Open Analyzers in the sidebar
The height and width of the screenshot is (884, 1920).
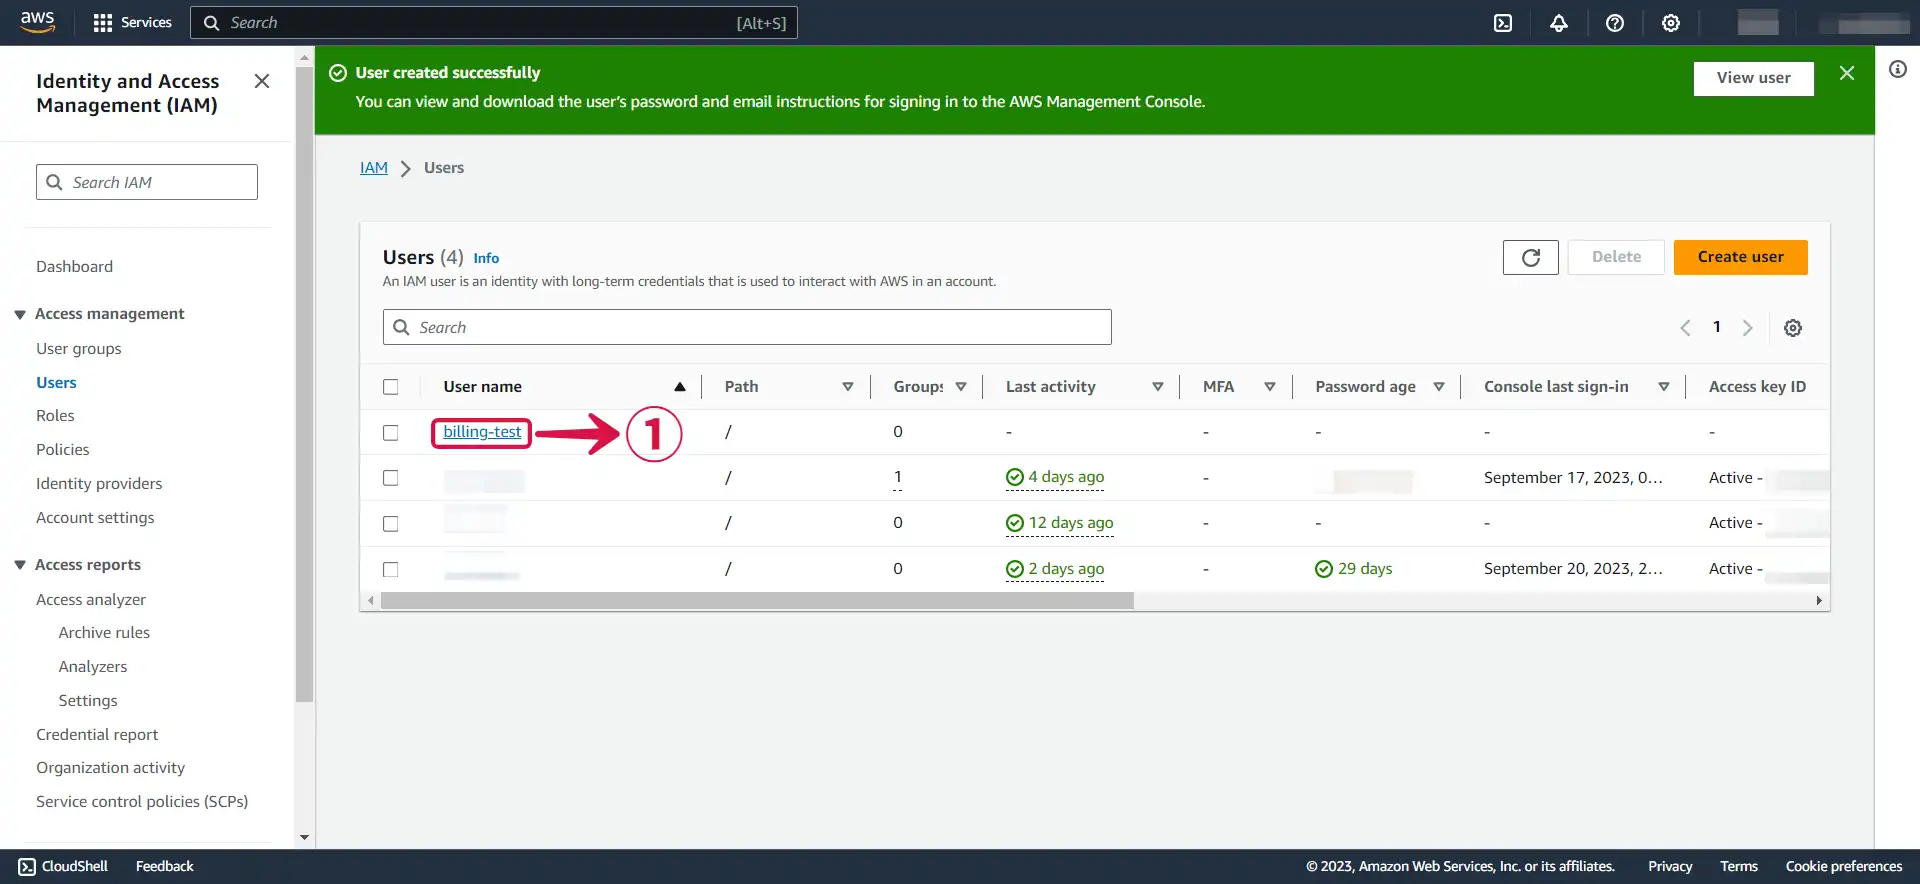click(x=93, y=667)
